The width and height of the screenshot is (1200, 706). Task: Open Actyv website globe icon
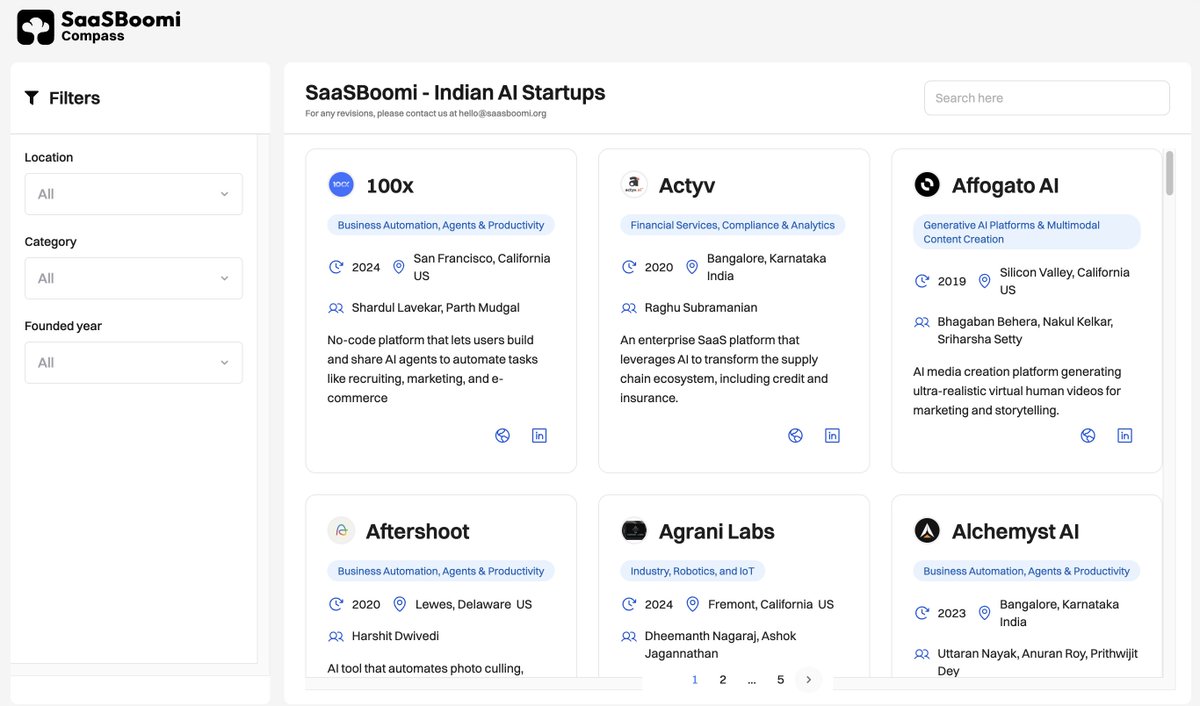coord(796,435)
